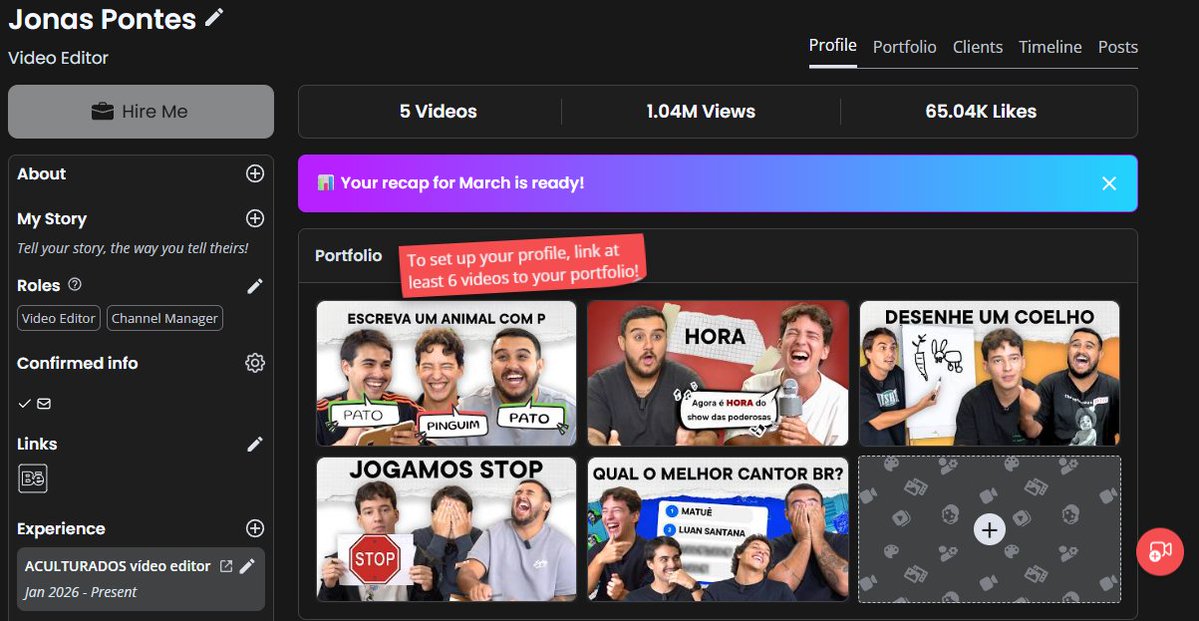Viewport: 1199px width, 621px height.
Task: Click the ACULTURADOS vídeo editor title
Action: [118, 566]
